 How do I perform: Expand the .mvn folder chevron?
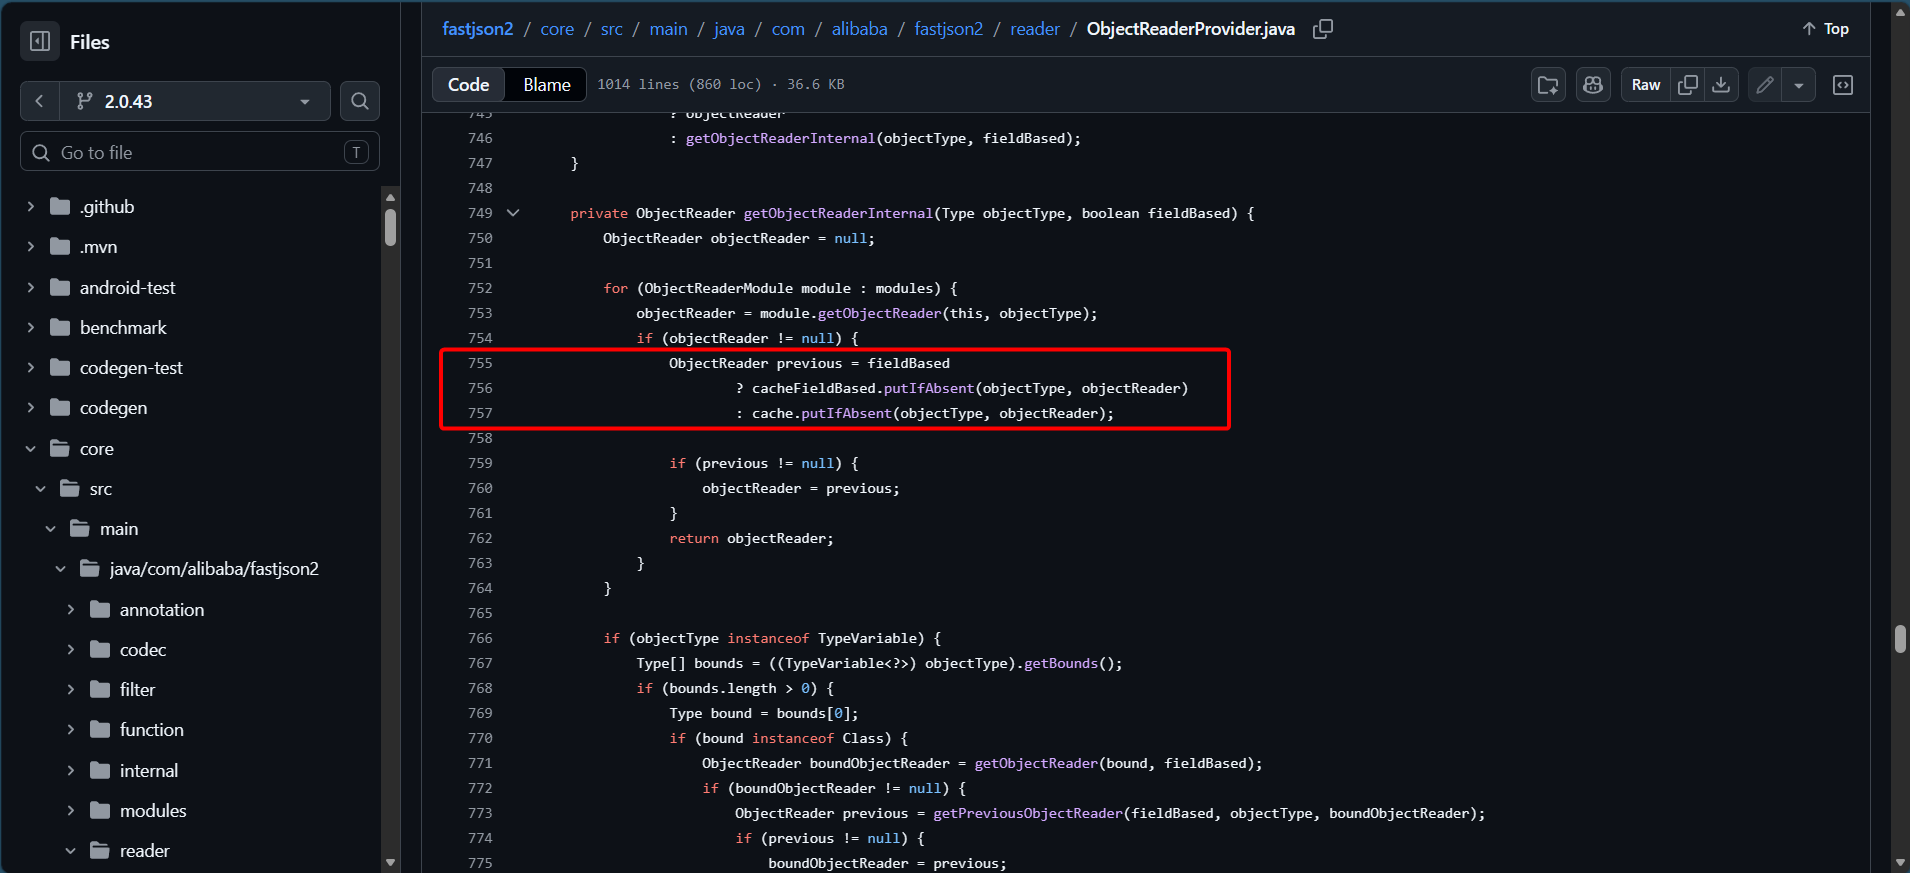tap(30, 247)
